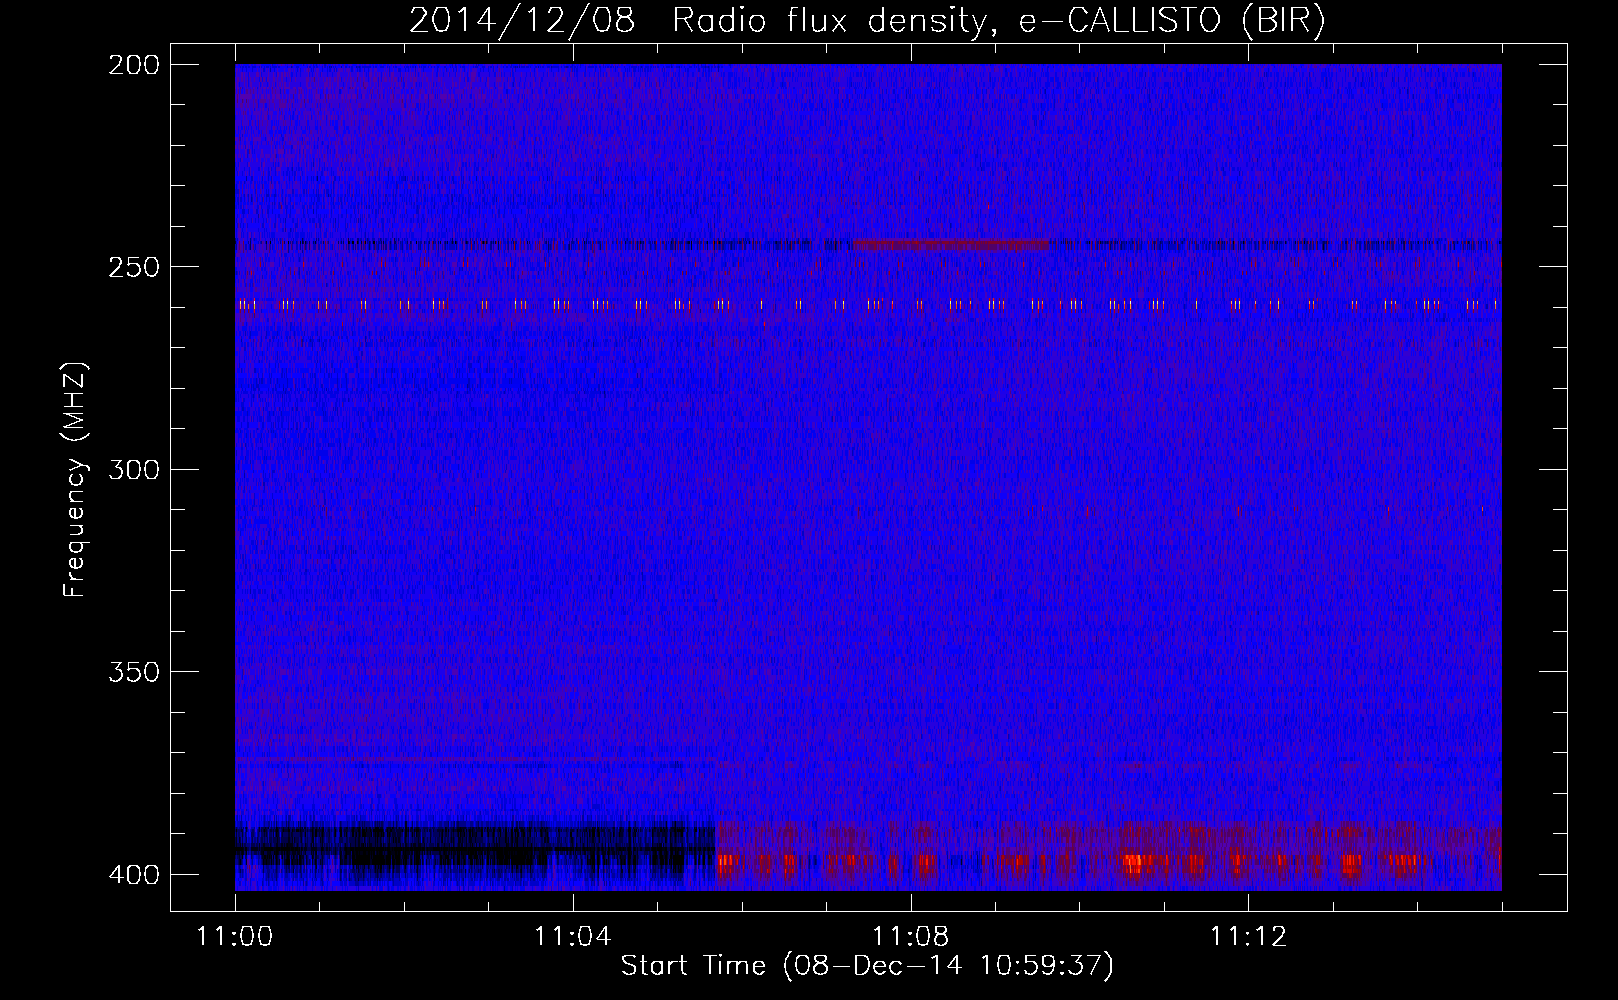
Task: Select the 300 frequency tick label
Action: [133, 469]
